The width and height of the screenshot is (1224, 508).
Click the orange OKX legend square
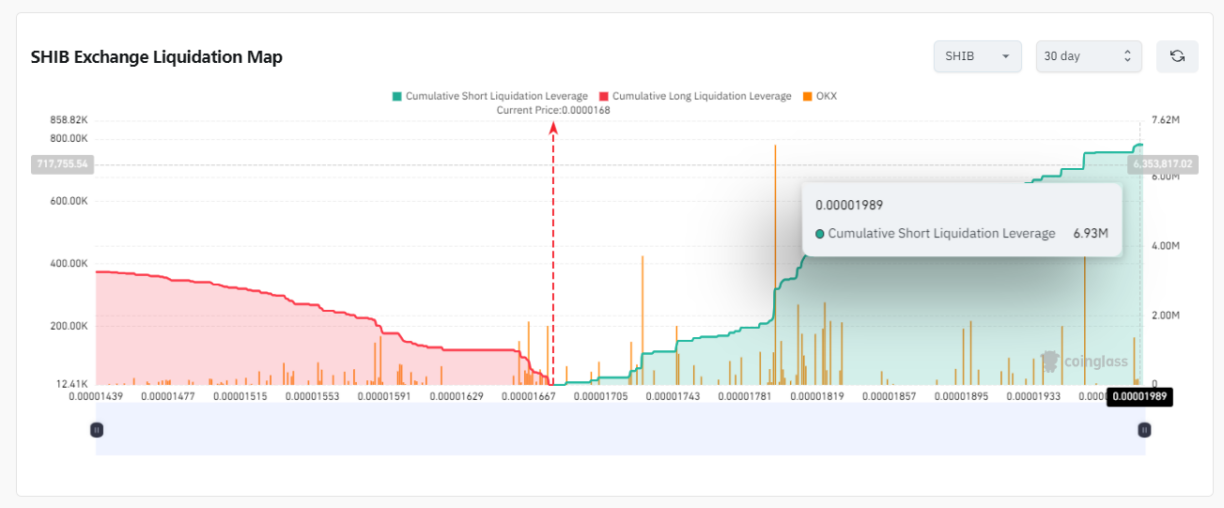807,96
